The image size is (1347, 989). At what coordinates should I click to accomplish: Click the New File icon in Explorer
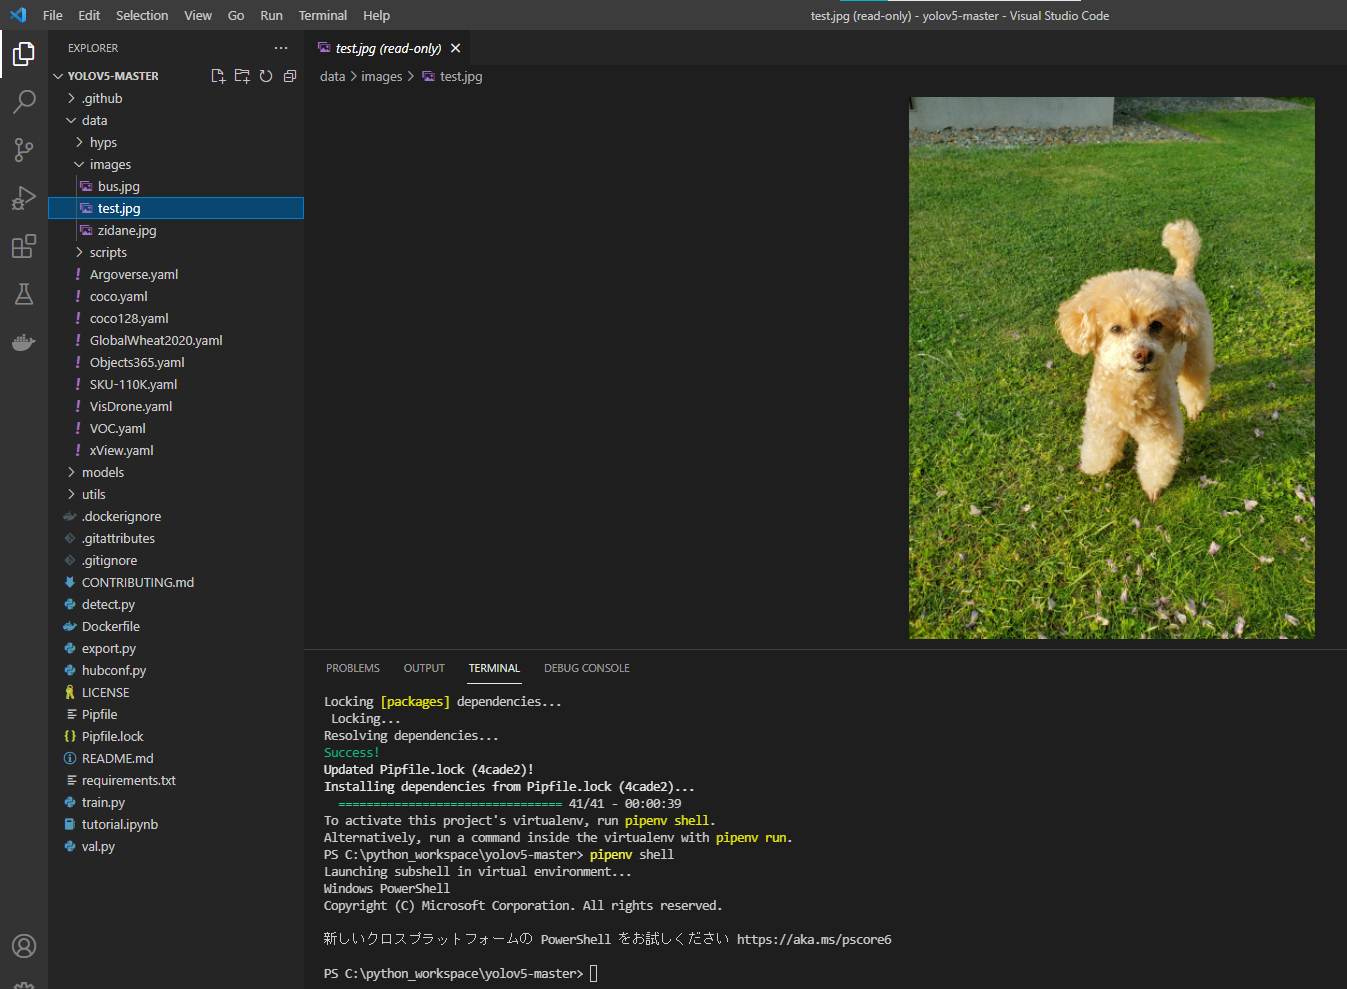(218, 75)
